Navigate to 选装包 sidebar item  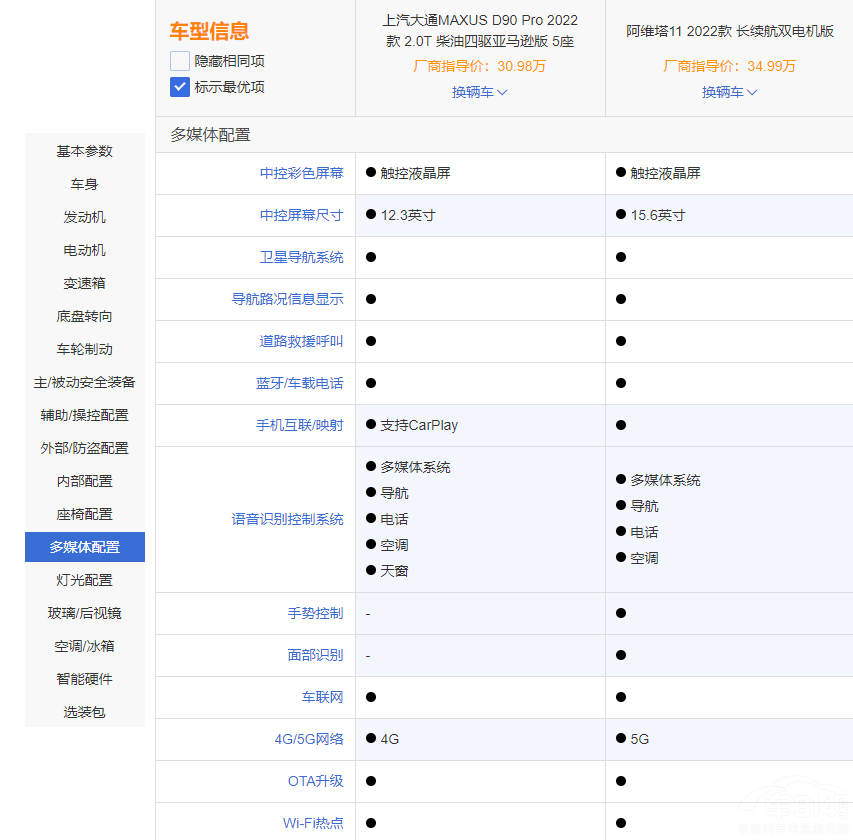(85, 712)
